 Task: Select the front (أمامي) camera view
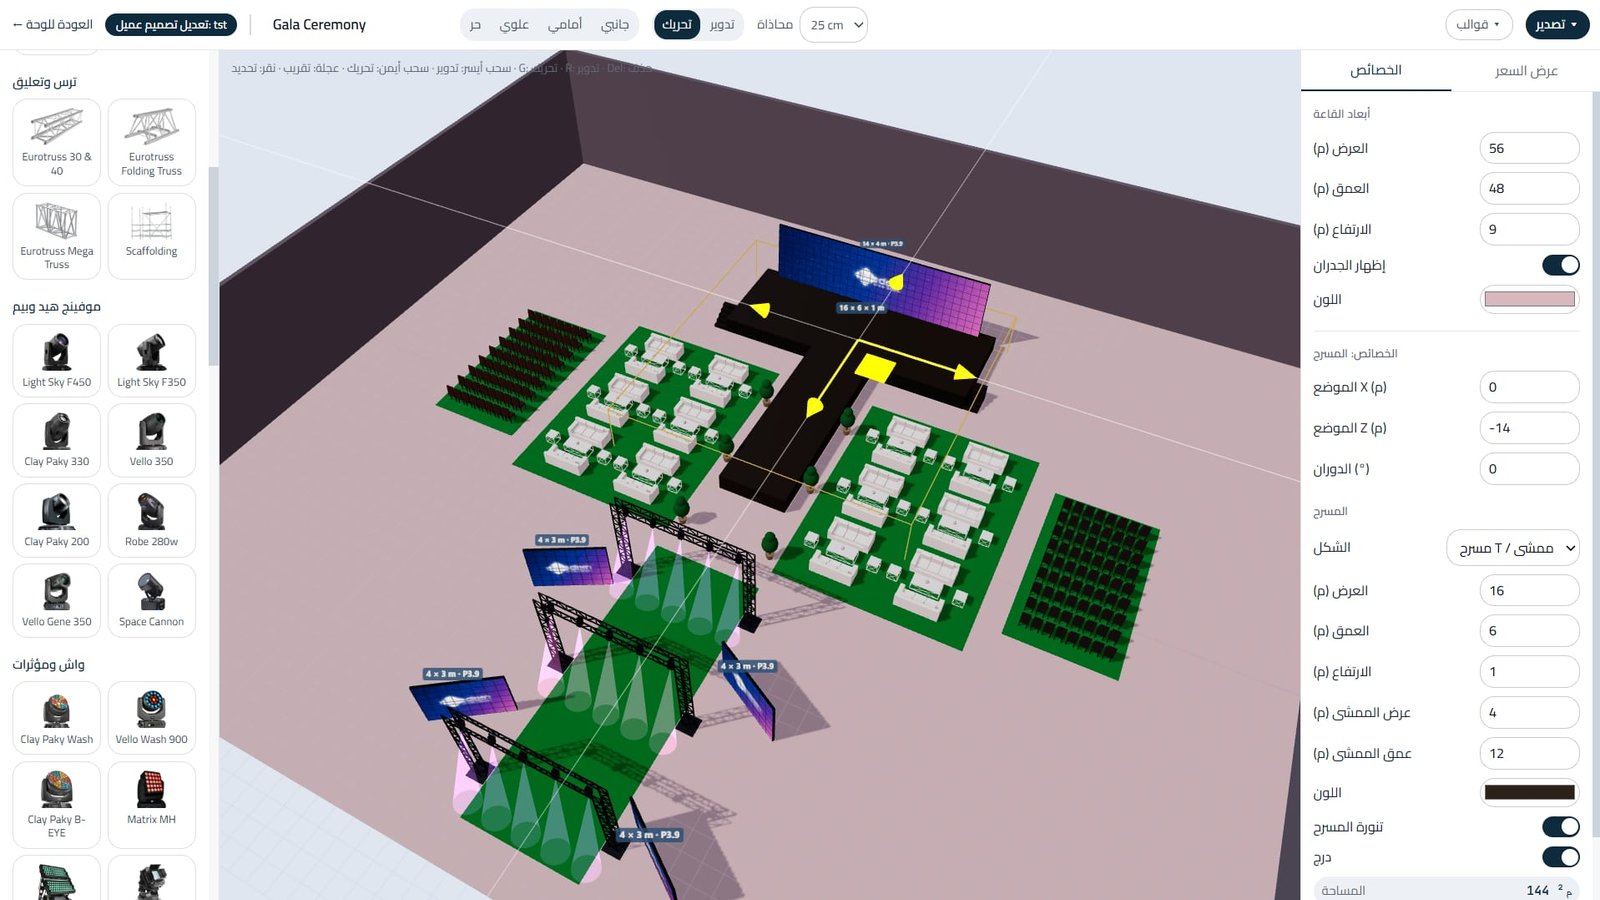coord(565,24)
